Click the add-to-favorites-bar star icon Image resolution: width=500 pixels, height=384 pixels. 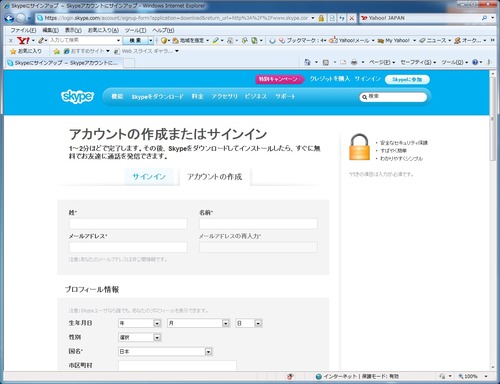coord(57,51)
